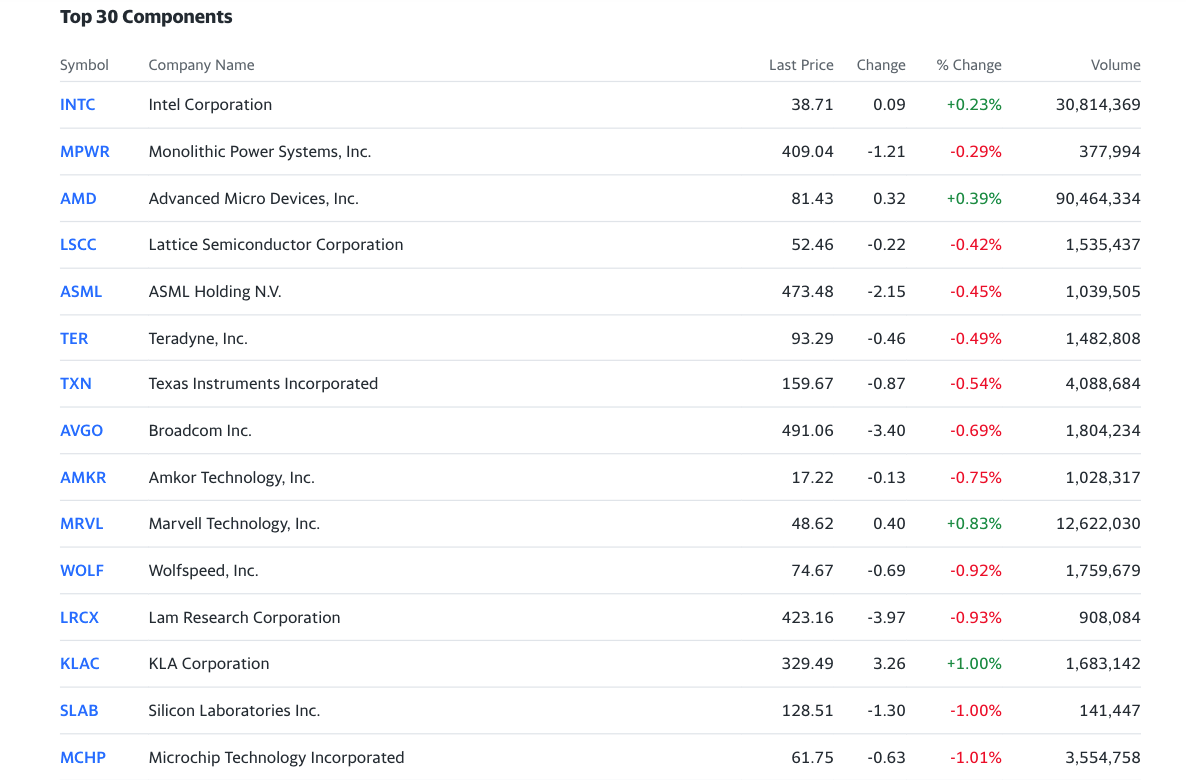
Task: Open the MPWR symbol link
Action: click(x=85, y=151)
